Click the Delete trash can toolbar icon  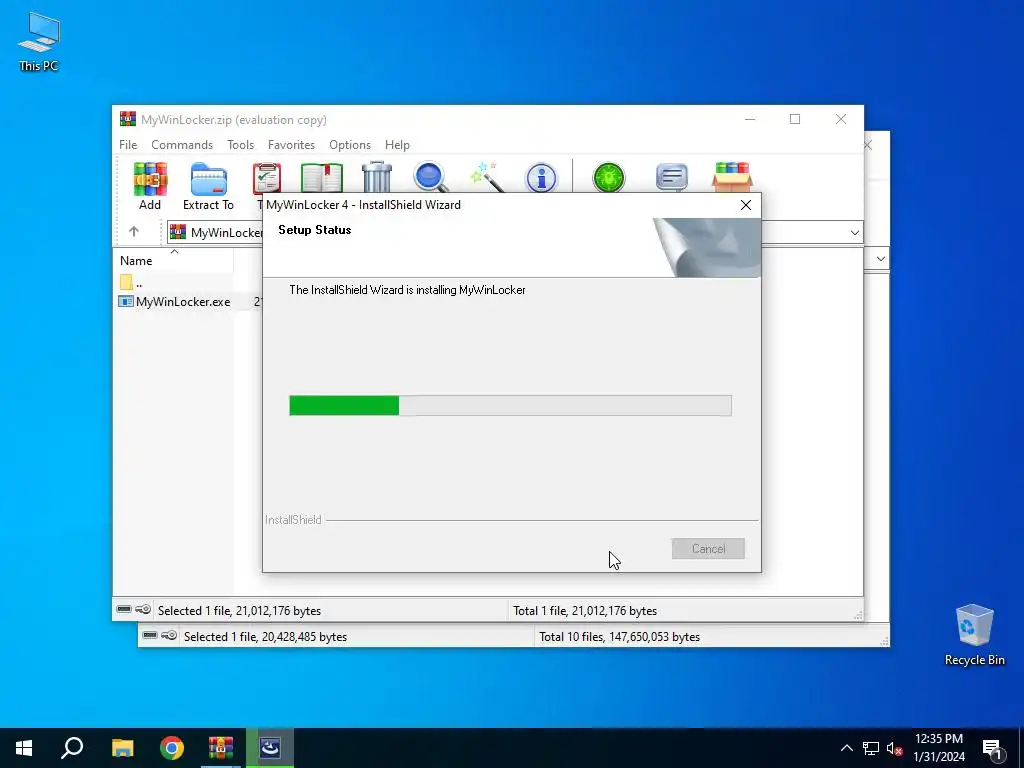[x=377, y=176]
